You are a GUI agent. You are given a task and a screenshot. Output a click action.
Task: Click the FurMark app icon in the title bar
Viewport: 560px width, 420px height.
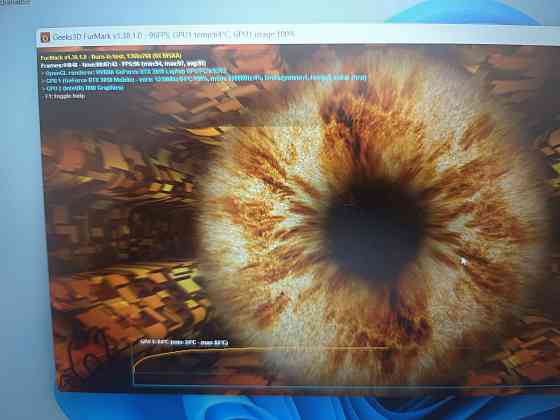(45, 37)
